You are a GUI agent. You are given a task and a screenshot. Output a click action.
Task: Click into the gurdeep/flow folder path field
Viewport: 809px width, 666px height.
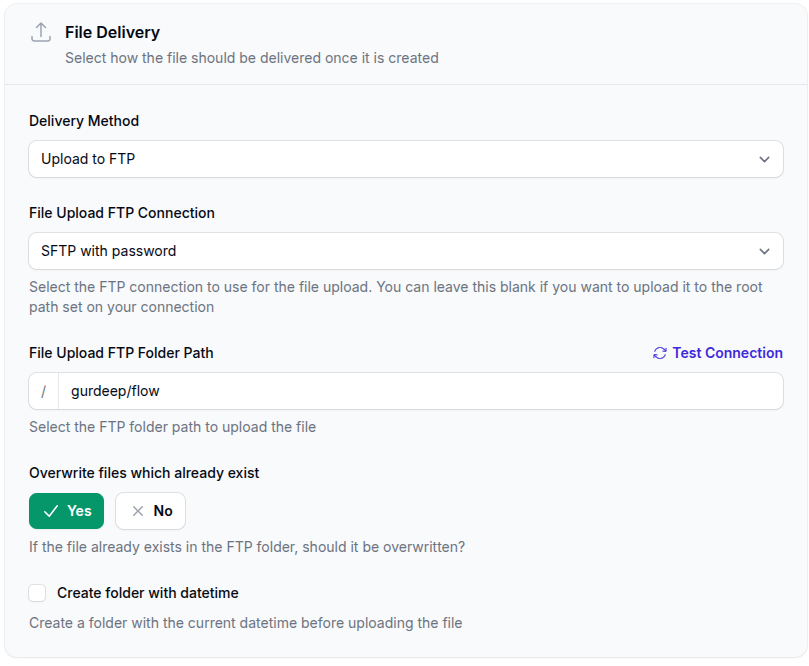(x=420, y=391)
